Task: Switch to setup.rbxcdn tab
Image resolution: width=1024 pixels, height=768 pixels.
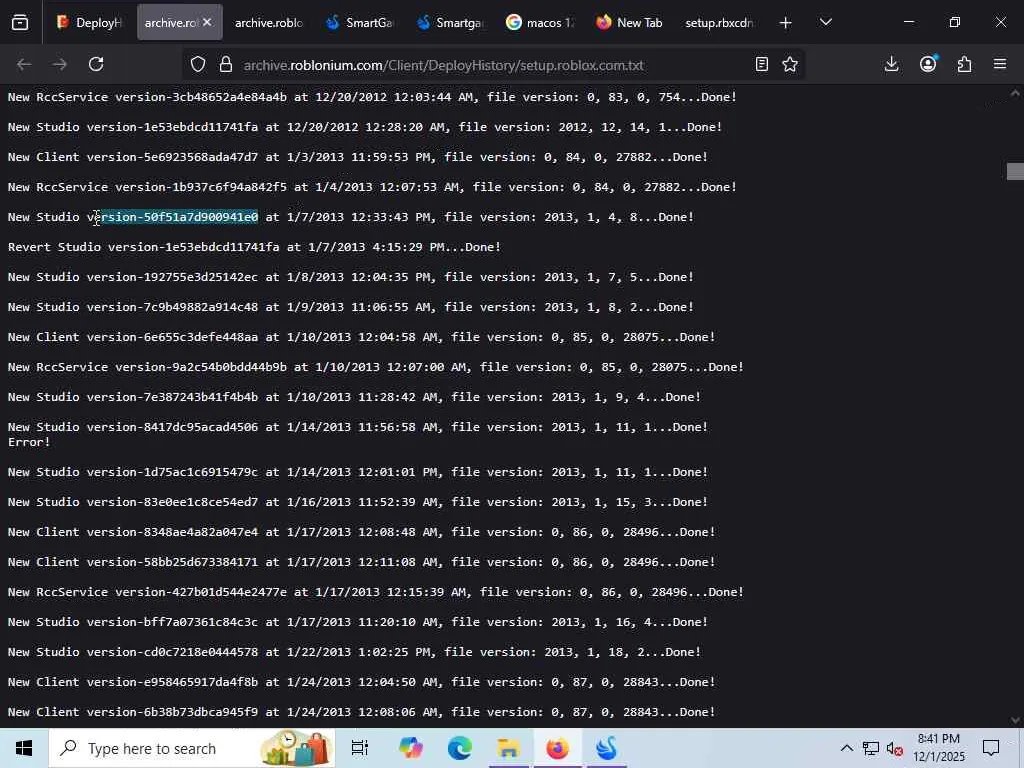Action: tap(719, 22)
